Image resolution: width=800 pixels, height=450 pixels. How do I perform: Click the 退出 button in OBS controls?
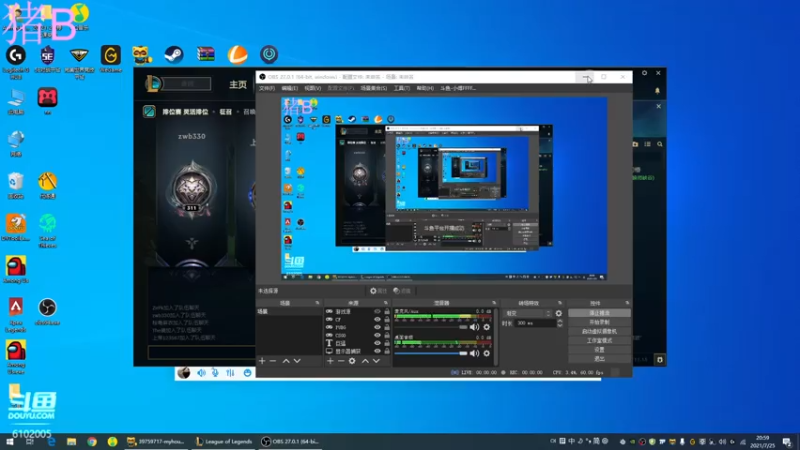pyautogui.click(x=599, y=359)
